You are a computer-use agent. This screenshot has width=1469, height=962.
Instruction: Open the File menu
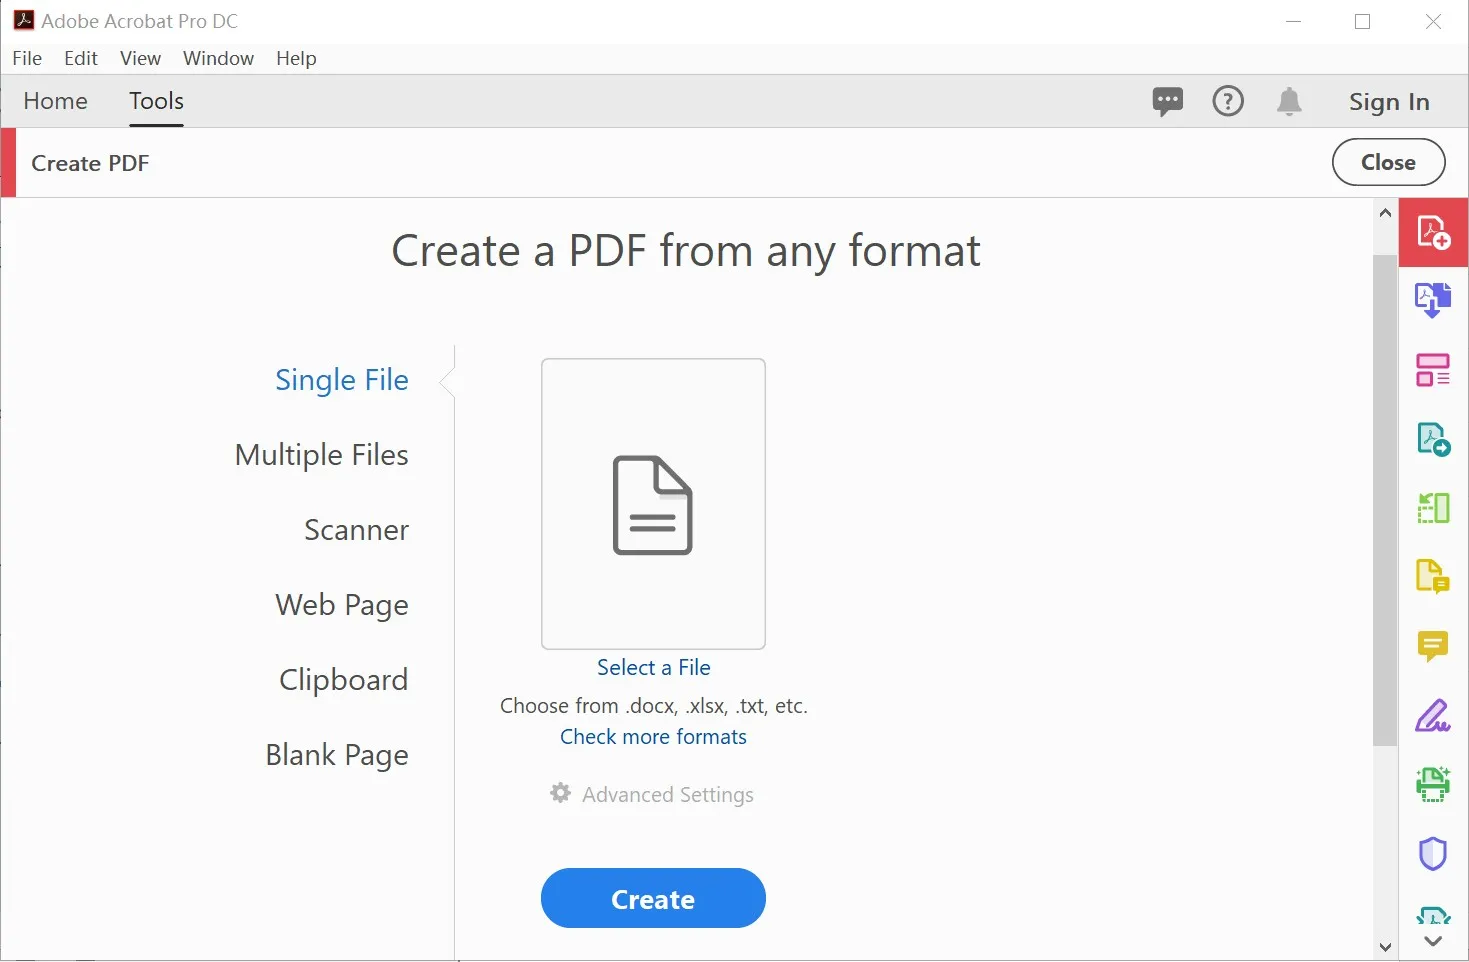[27, 58]
